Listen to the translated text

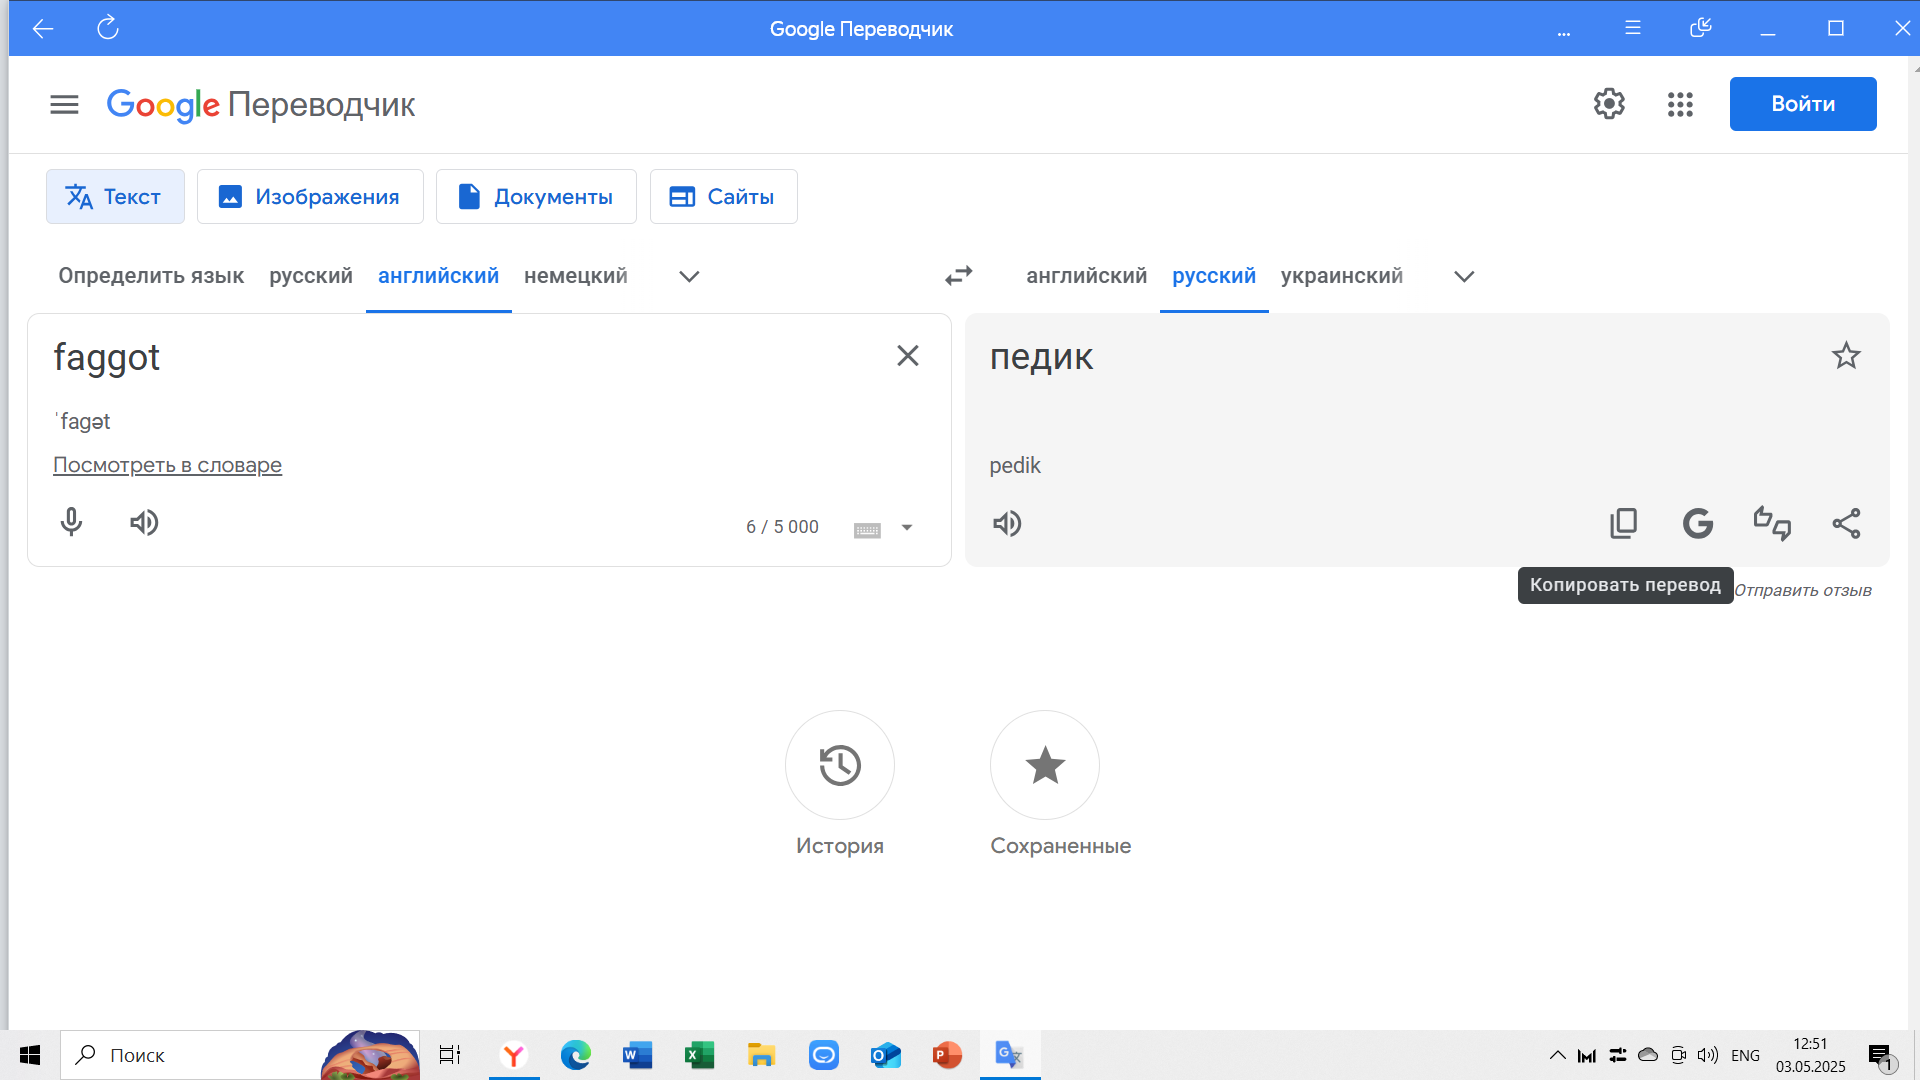pyautogui.click(x=1007, y=523)
